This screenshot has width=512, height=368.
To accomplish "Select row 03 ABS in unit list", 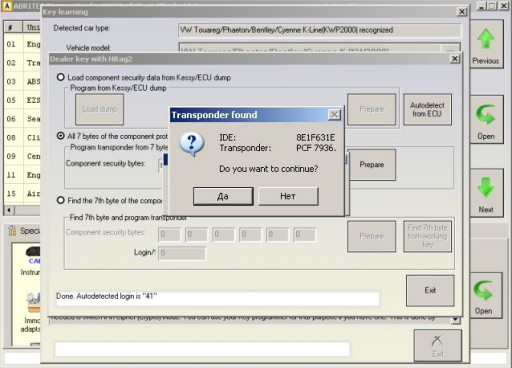I will [22, 81].
